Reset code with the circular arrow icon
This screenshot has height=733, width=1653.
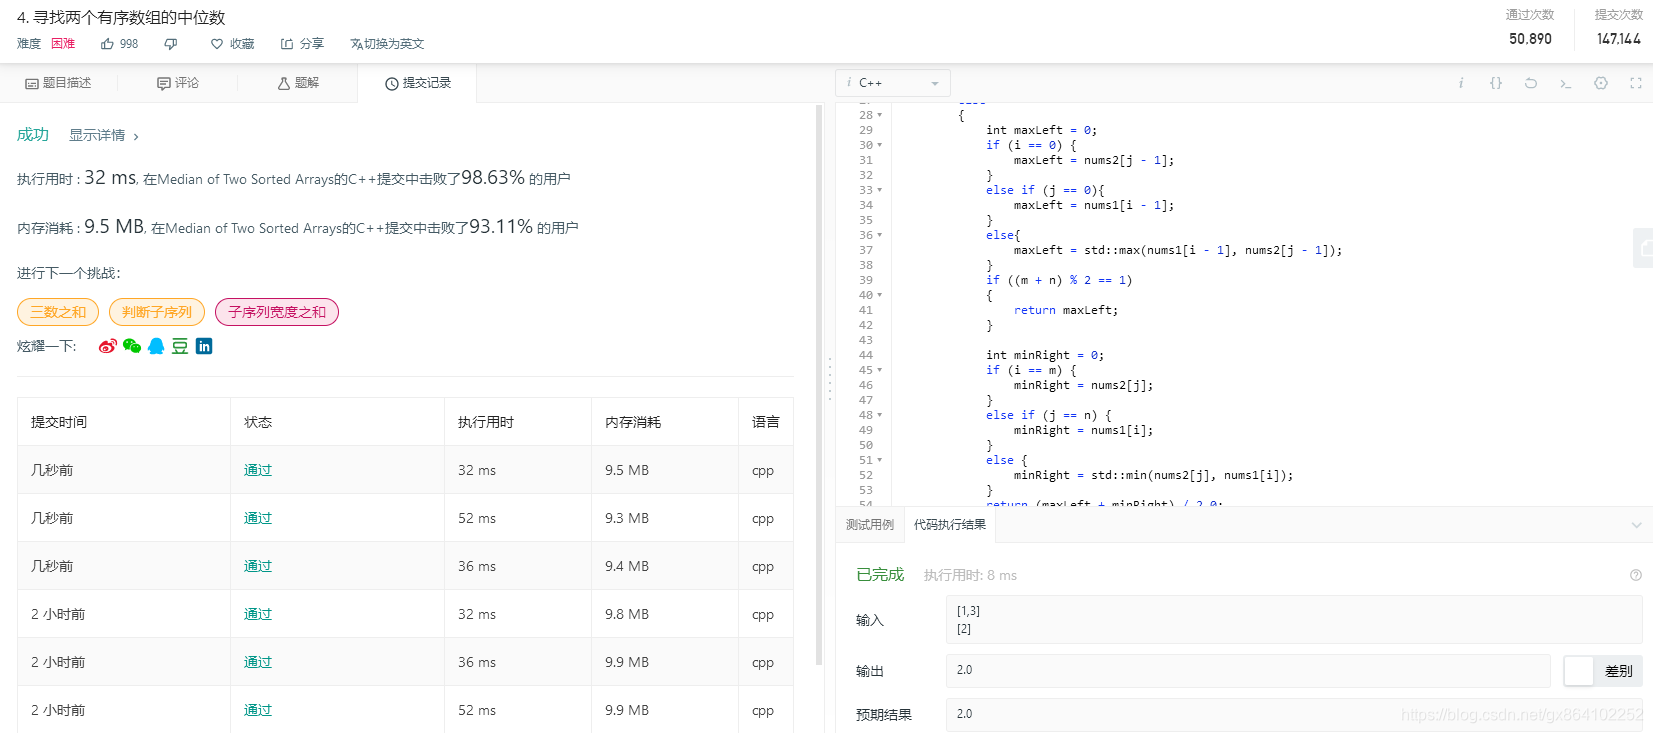click(1531, 83)
